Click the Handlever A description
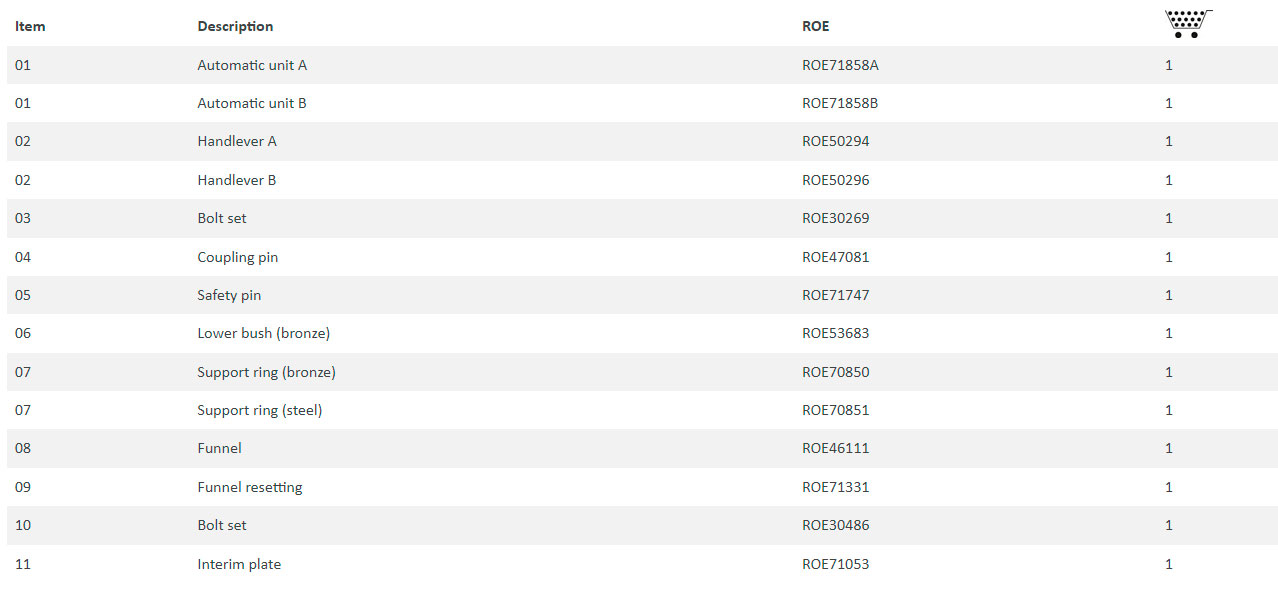This screenshot has height=596, width=1278. tap(237, 141)
